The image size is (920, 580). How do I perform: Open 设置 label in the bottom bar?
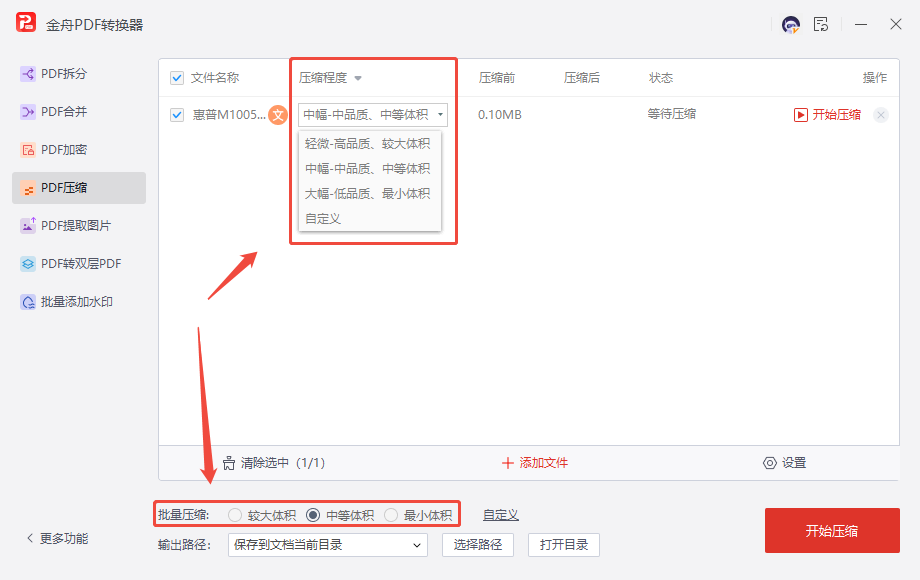[x=794, y=463]
